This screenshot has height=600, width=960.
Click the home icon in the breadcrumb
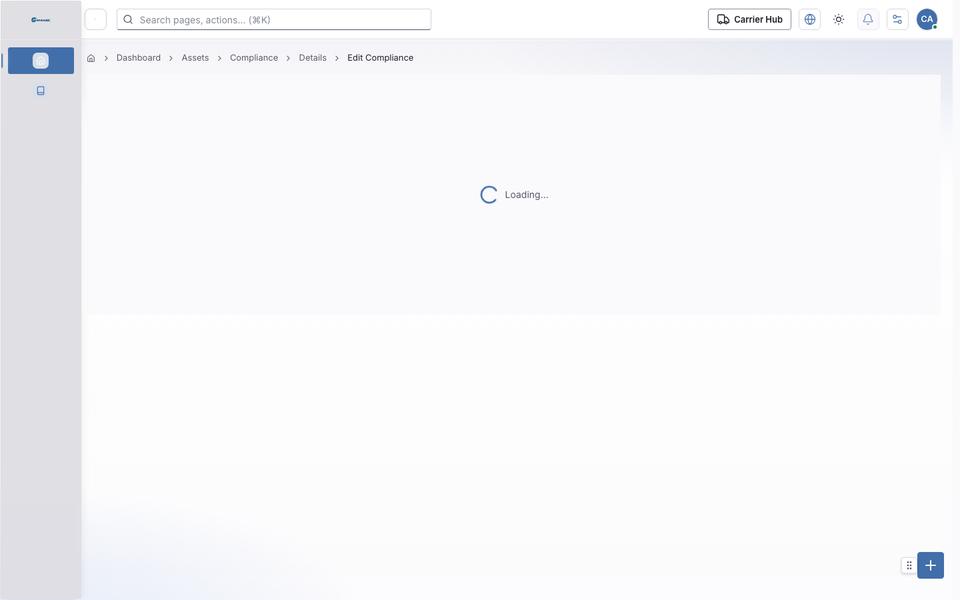[91, 58]
